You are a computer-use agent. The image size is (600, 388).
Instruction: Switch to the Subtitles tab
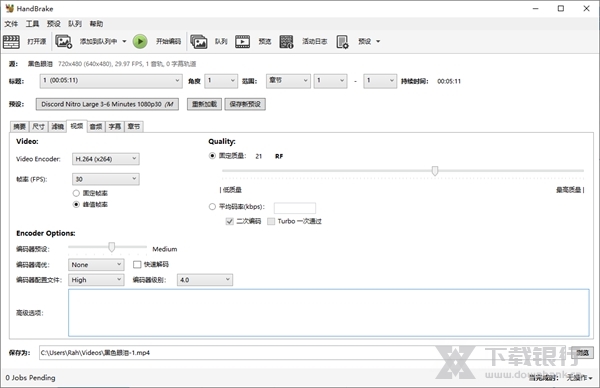[115, 127]
